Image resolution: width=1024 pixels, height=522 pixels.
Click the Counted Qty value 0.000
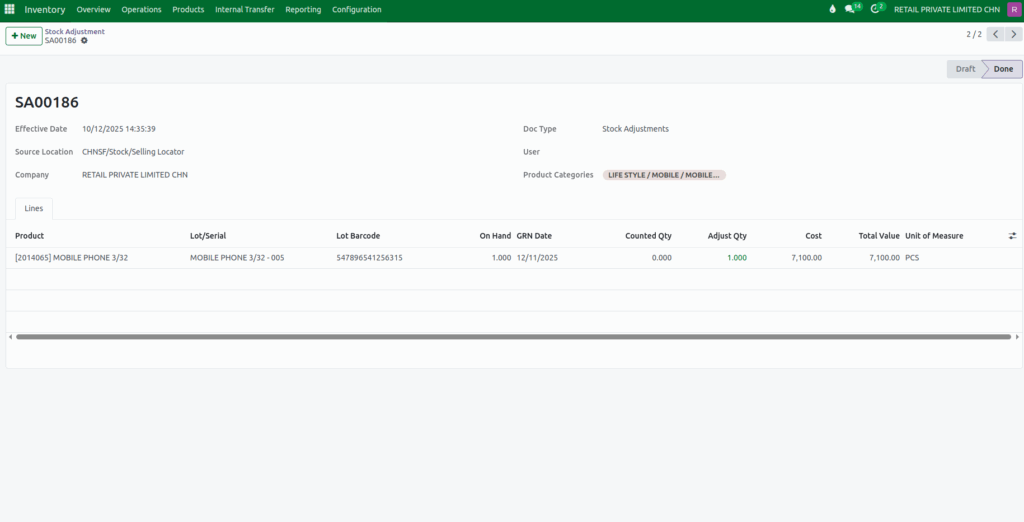[661, 258]
